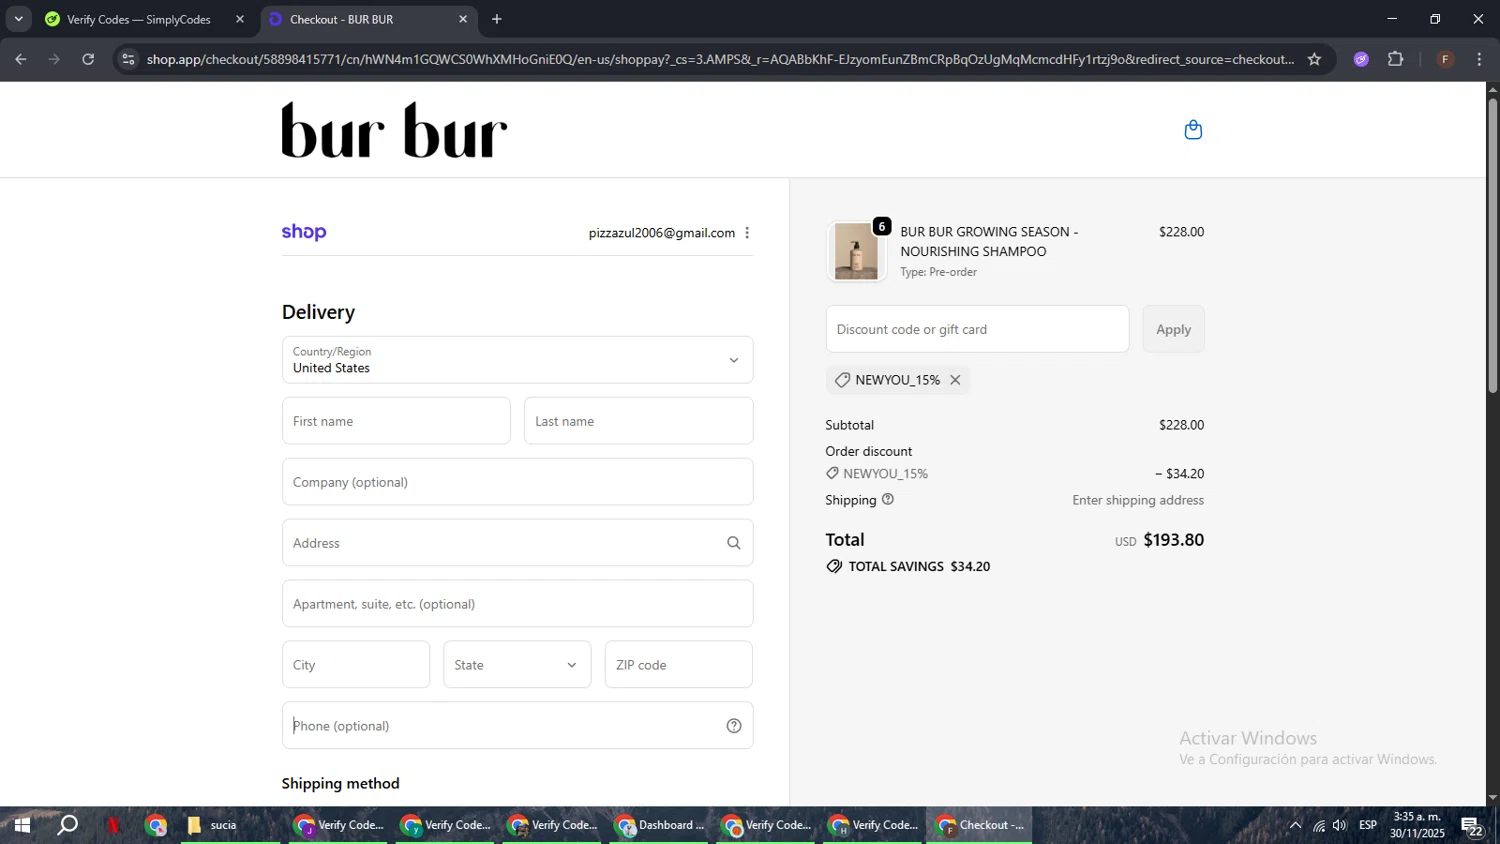Open the Dashboard Chrome window in taskbar
This screenshot has height=844, width=1500.
[660, 825]
